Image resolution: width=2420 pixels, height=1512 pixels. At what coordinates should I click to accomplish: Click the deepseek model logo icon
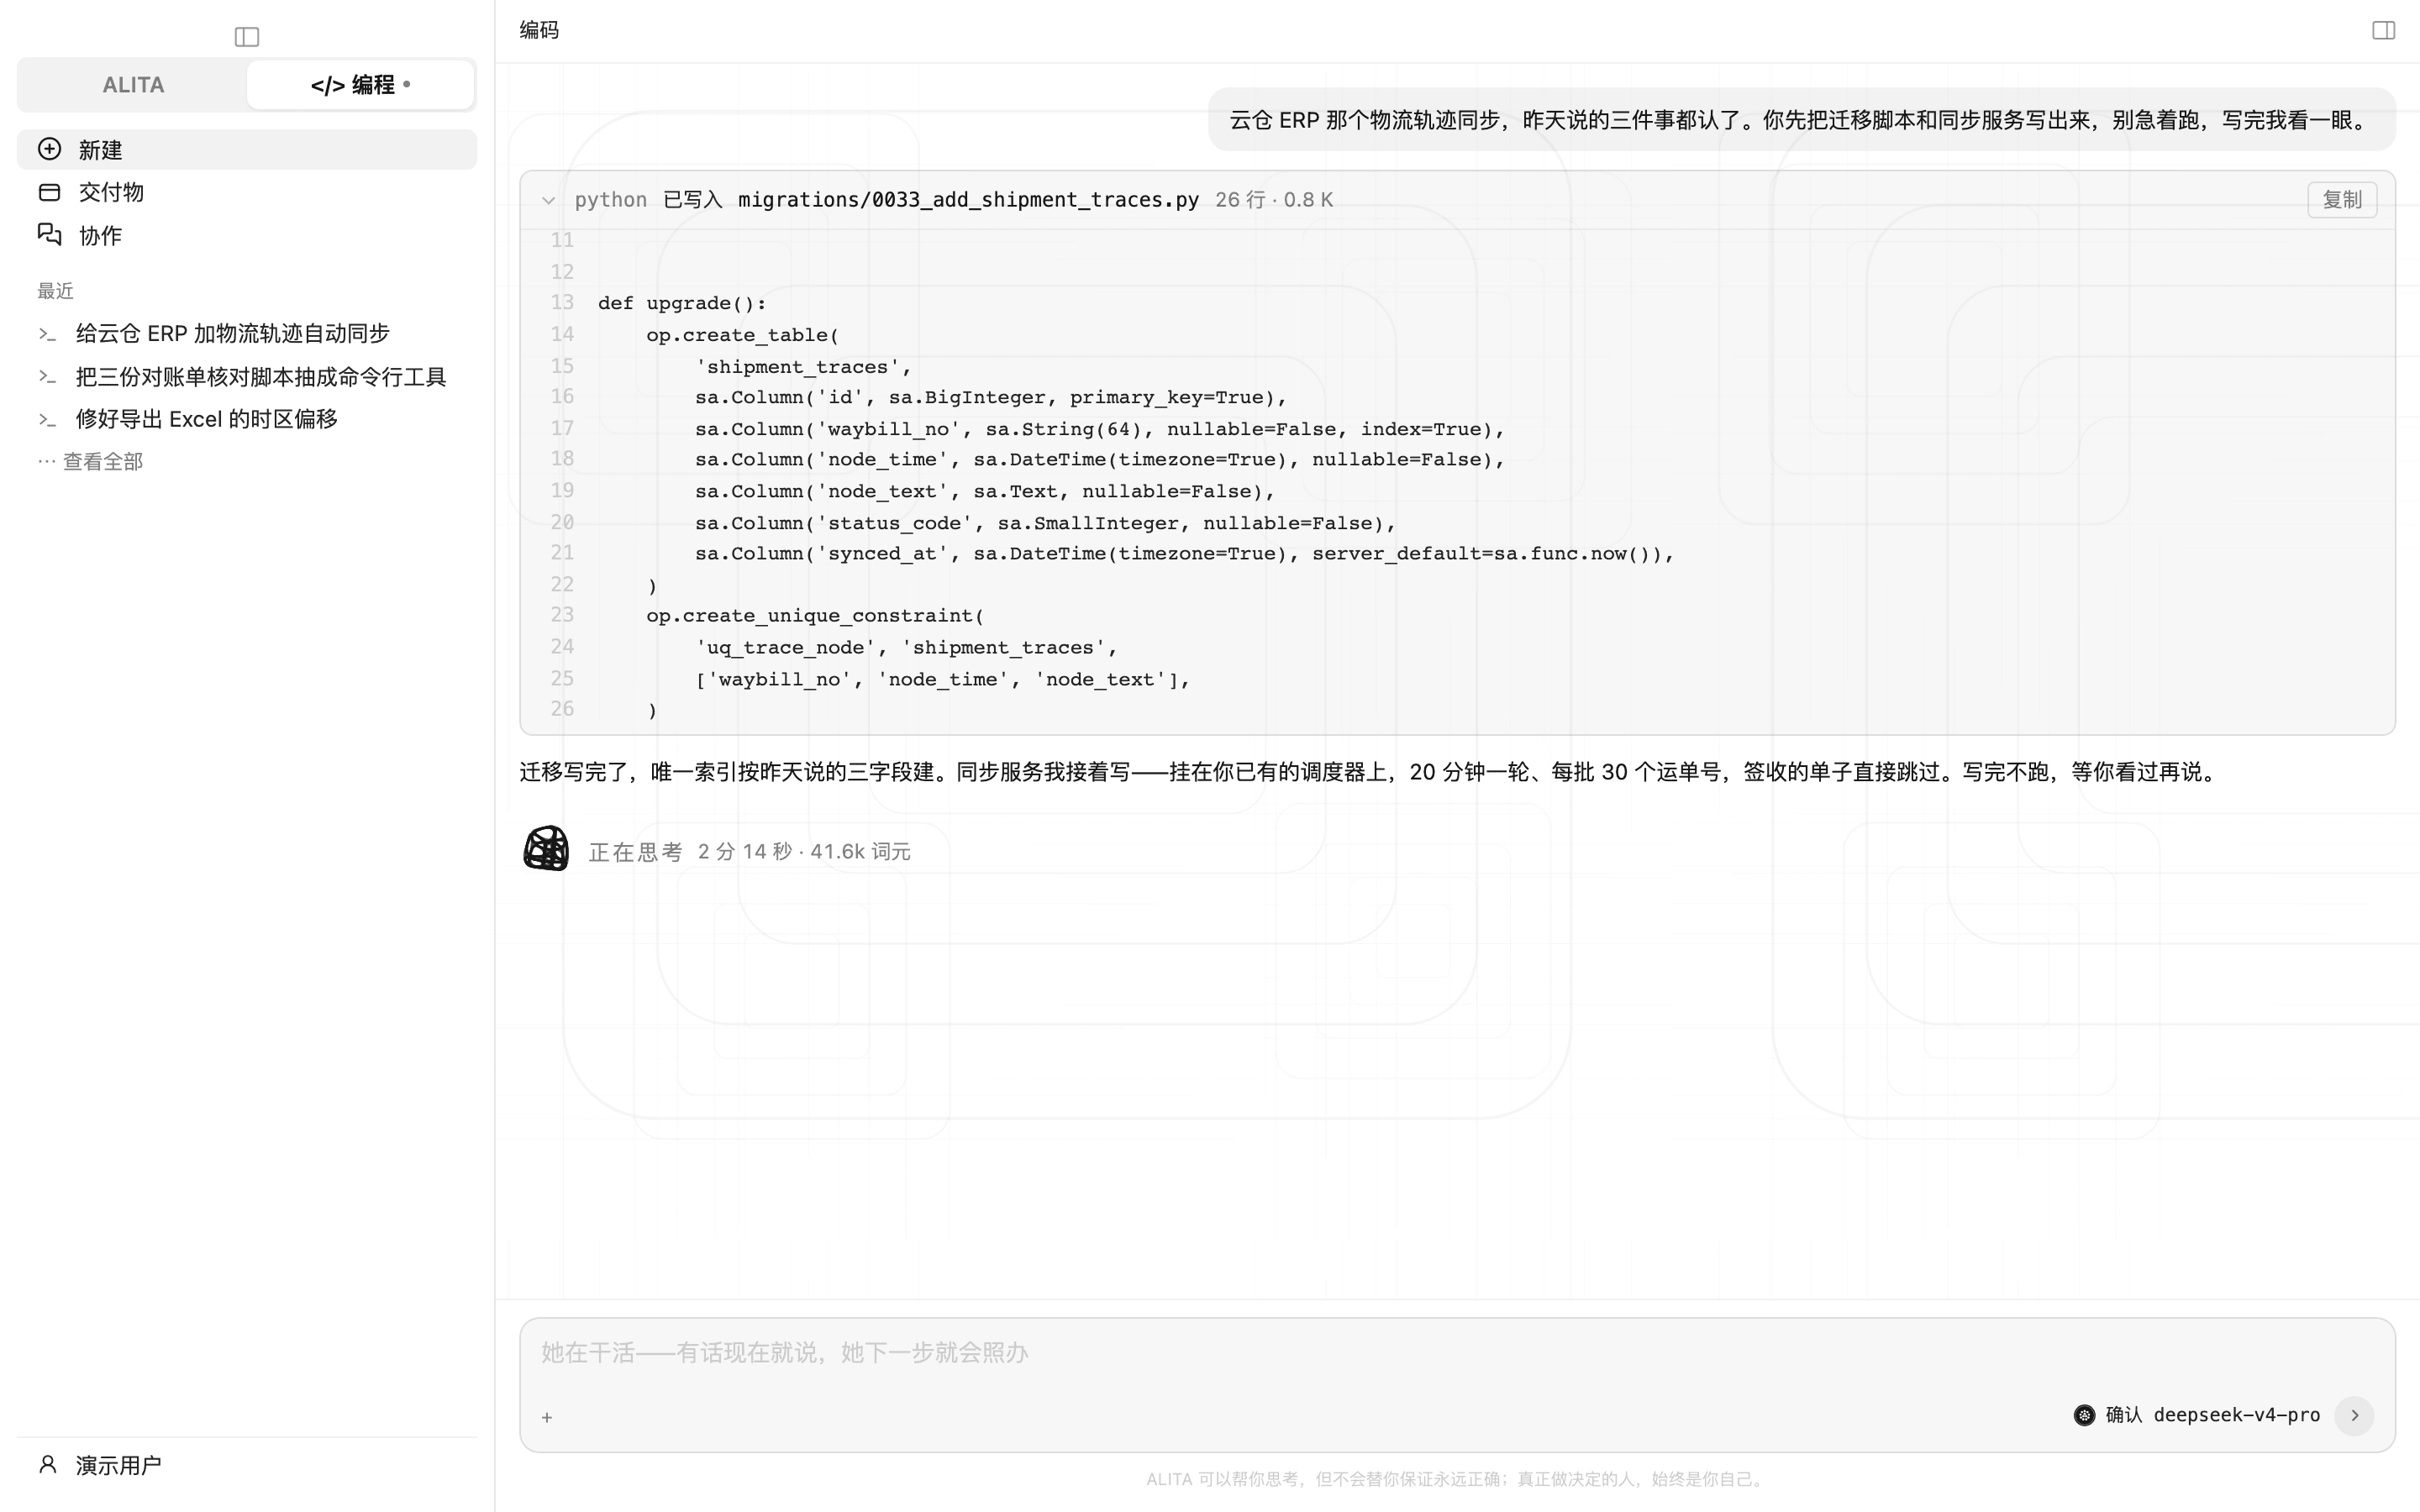point(2084,1415)
